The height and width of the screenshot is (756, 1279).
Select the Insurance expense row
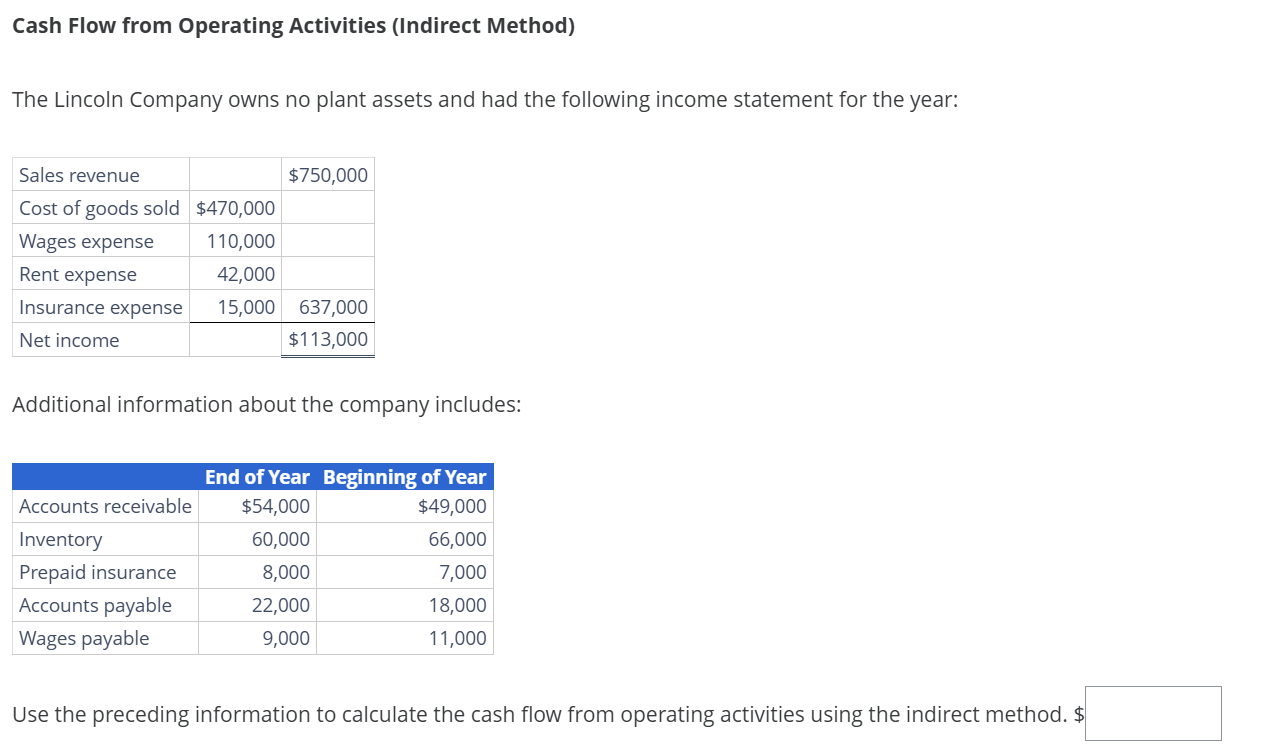tap(99, 307)
